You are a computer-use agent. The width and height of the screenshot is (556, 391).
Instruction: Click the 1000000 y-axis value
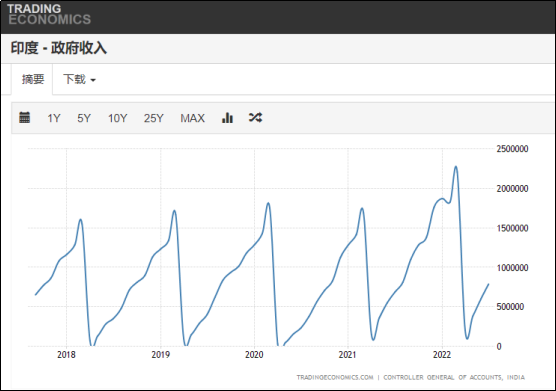[512, 268]
